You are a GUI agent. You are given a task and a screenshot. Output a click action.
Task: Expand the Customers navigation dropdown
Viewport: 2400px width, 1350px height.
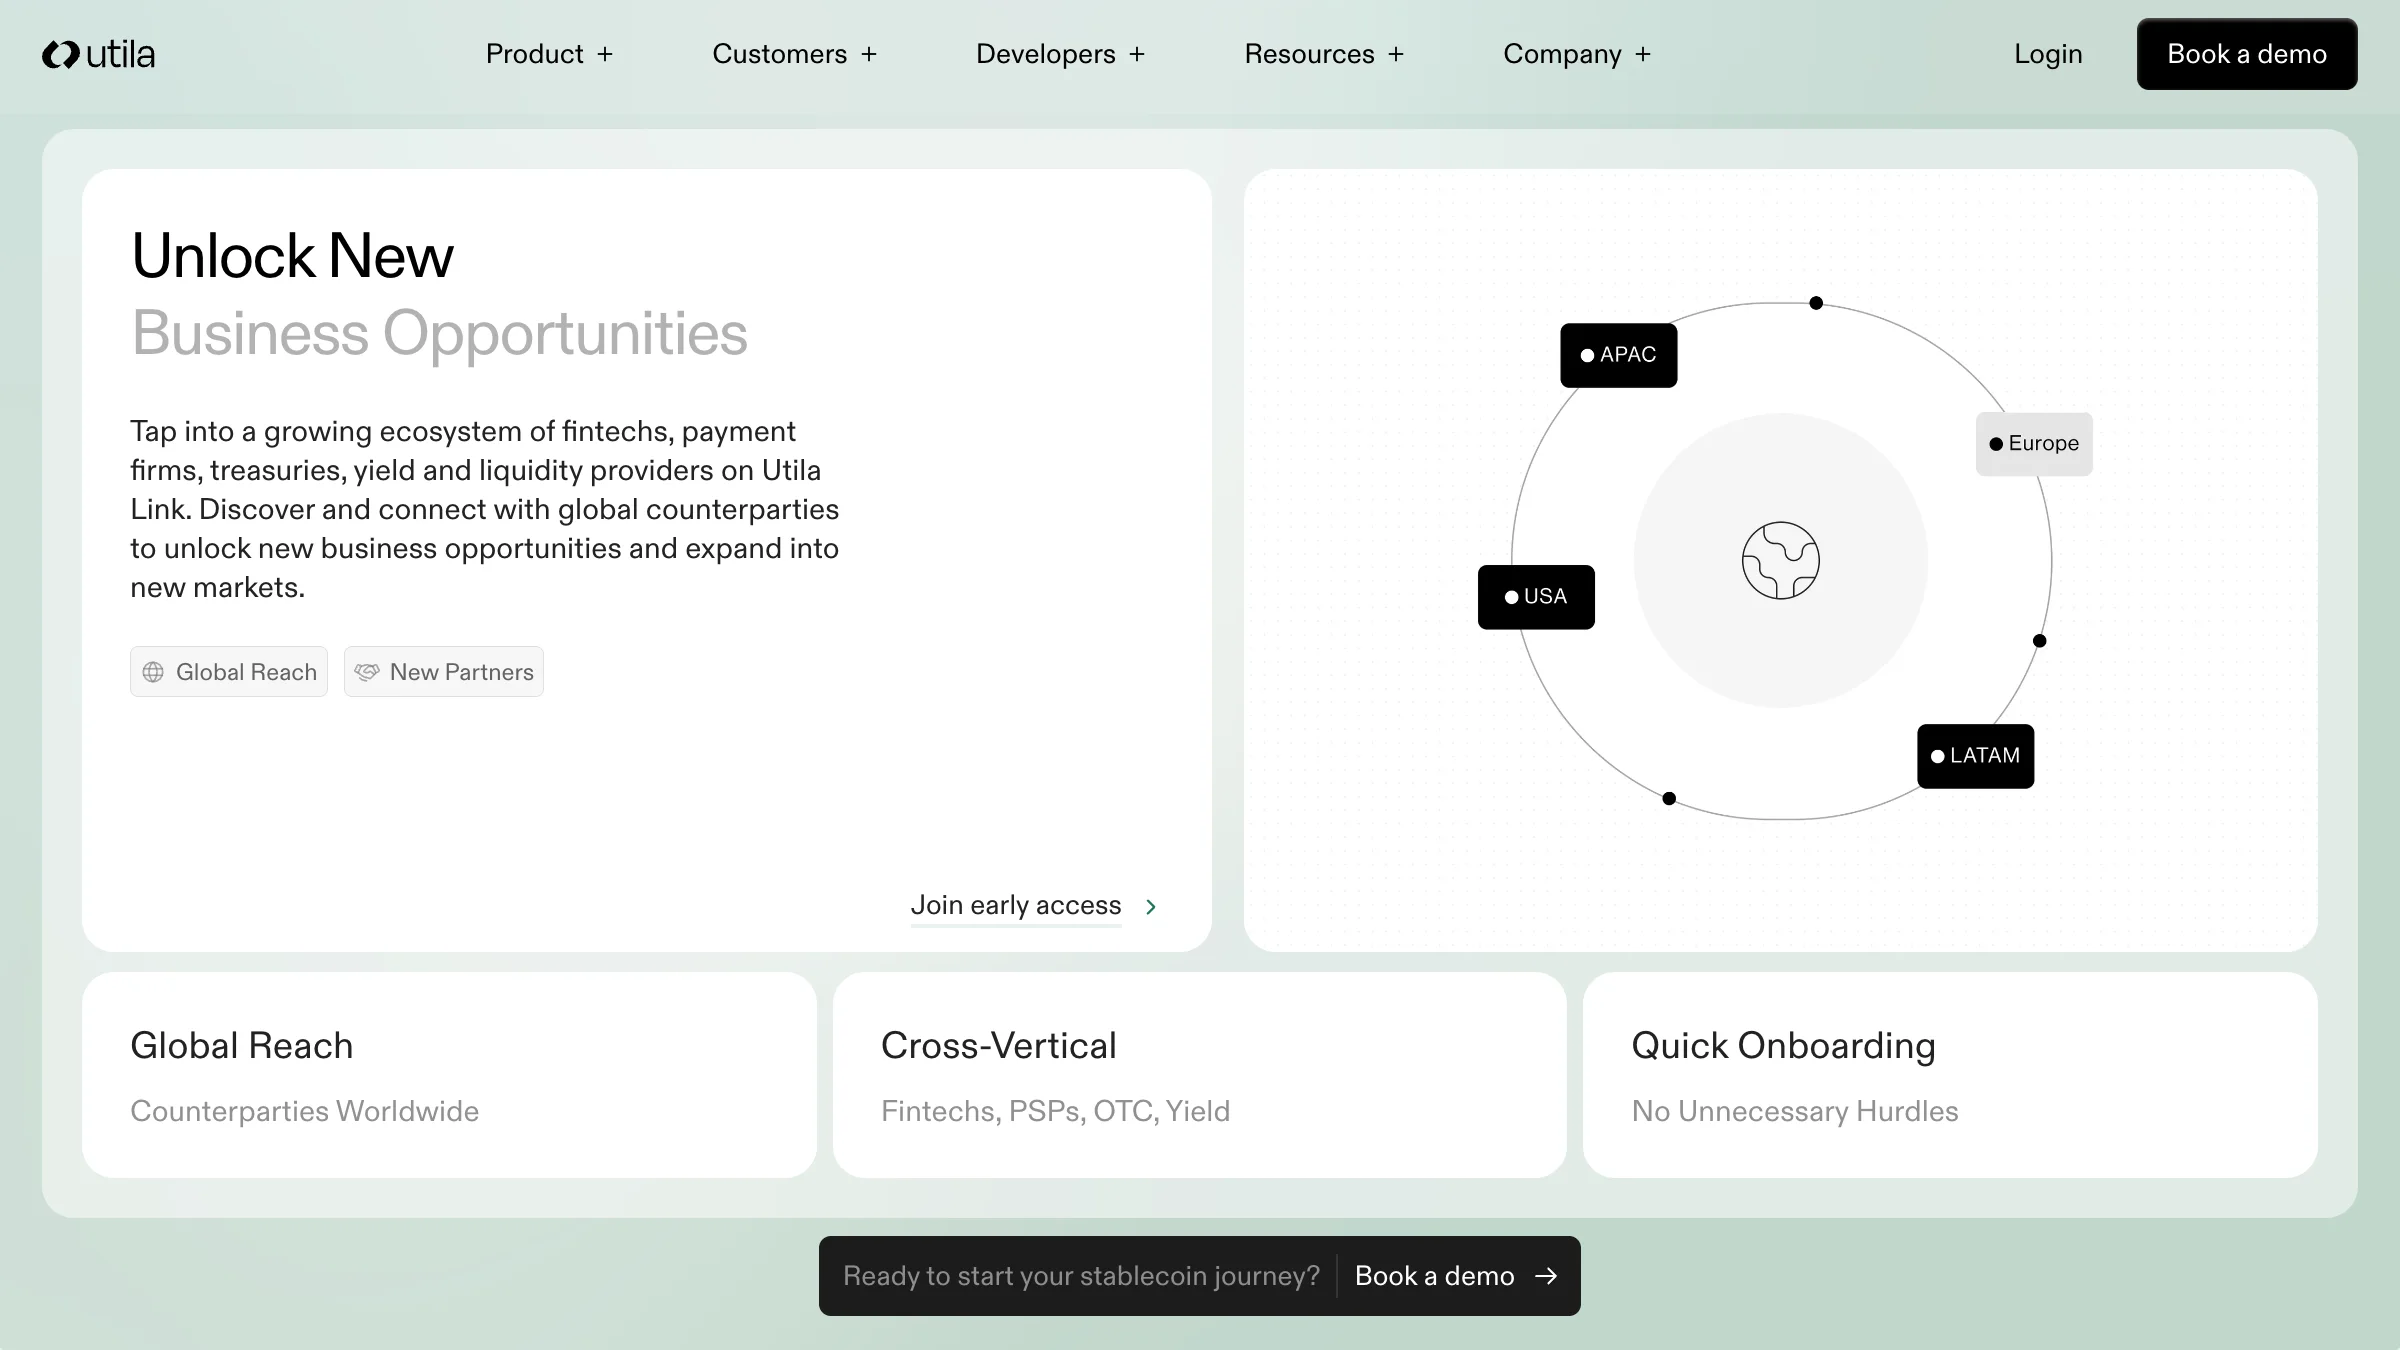[794, 54]
